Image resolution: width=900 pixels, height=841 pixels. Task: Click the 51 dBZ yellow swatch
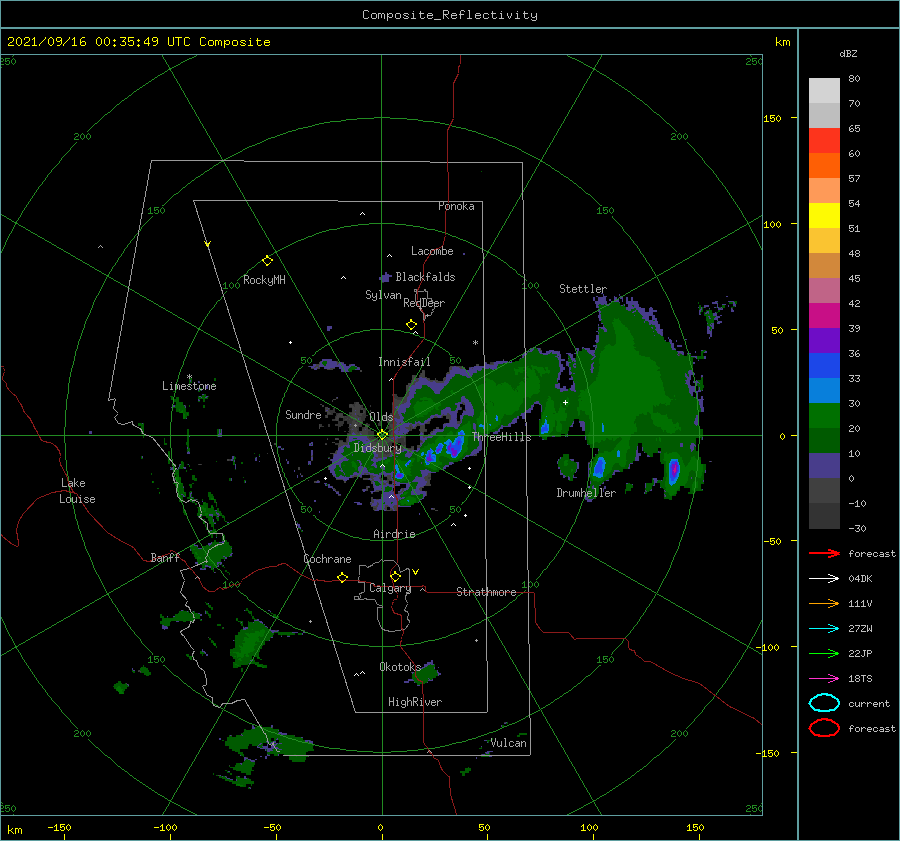(x=824, y=216)
